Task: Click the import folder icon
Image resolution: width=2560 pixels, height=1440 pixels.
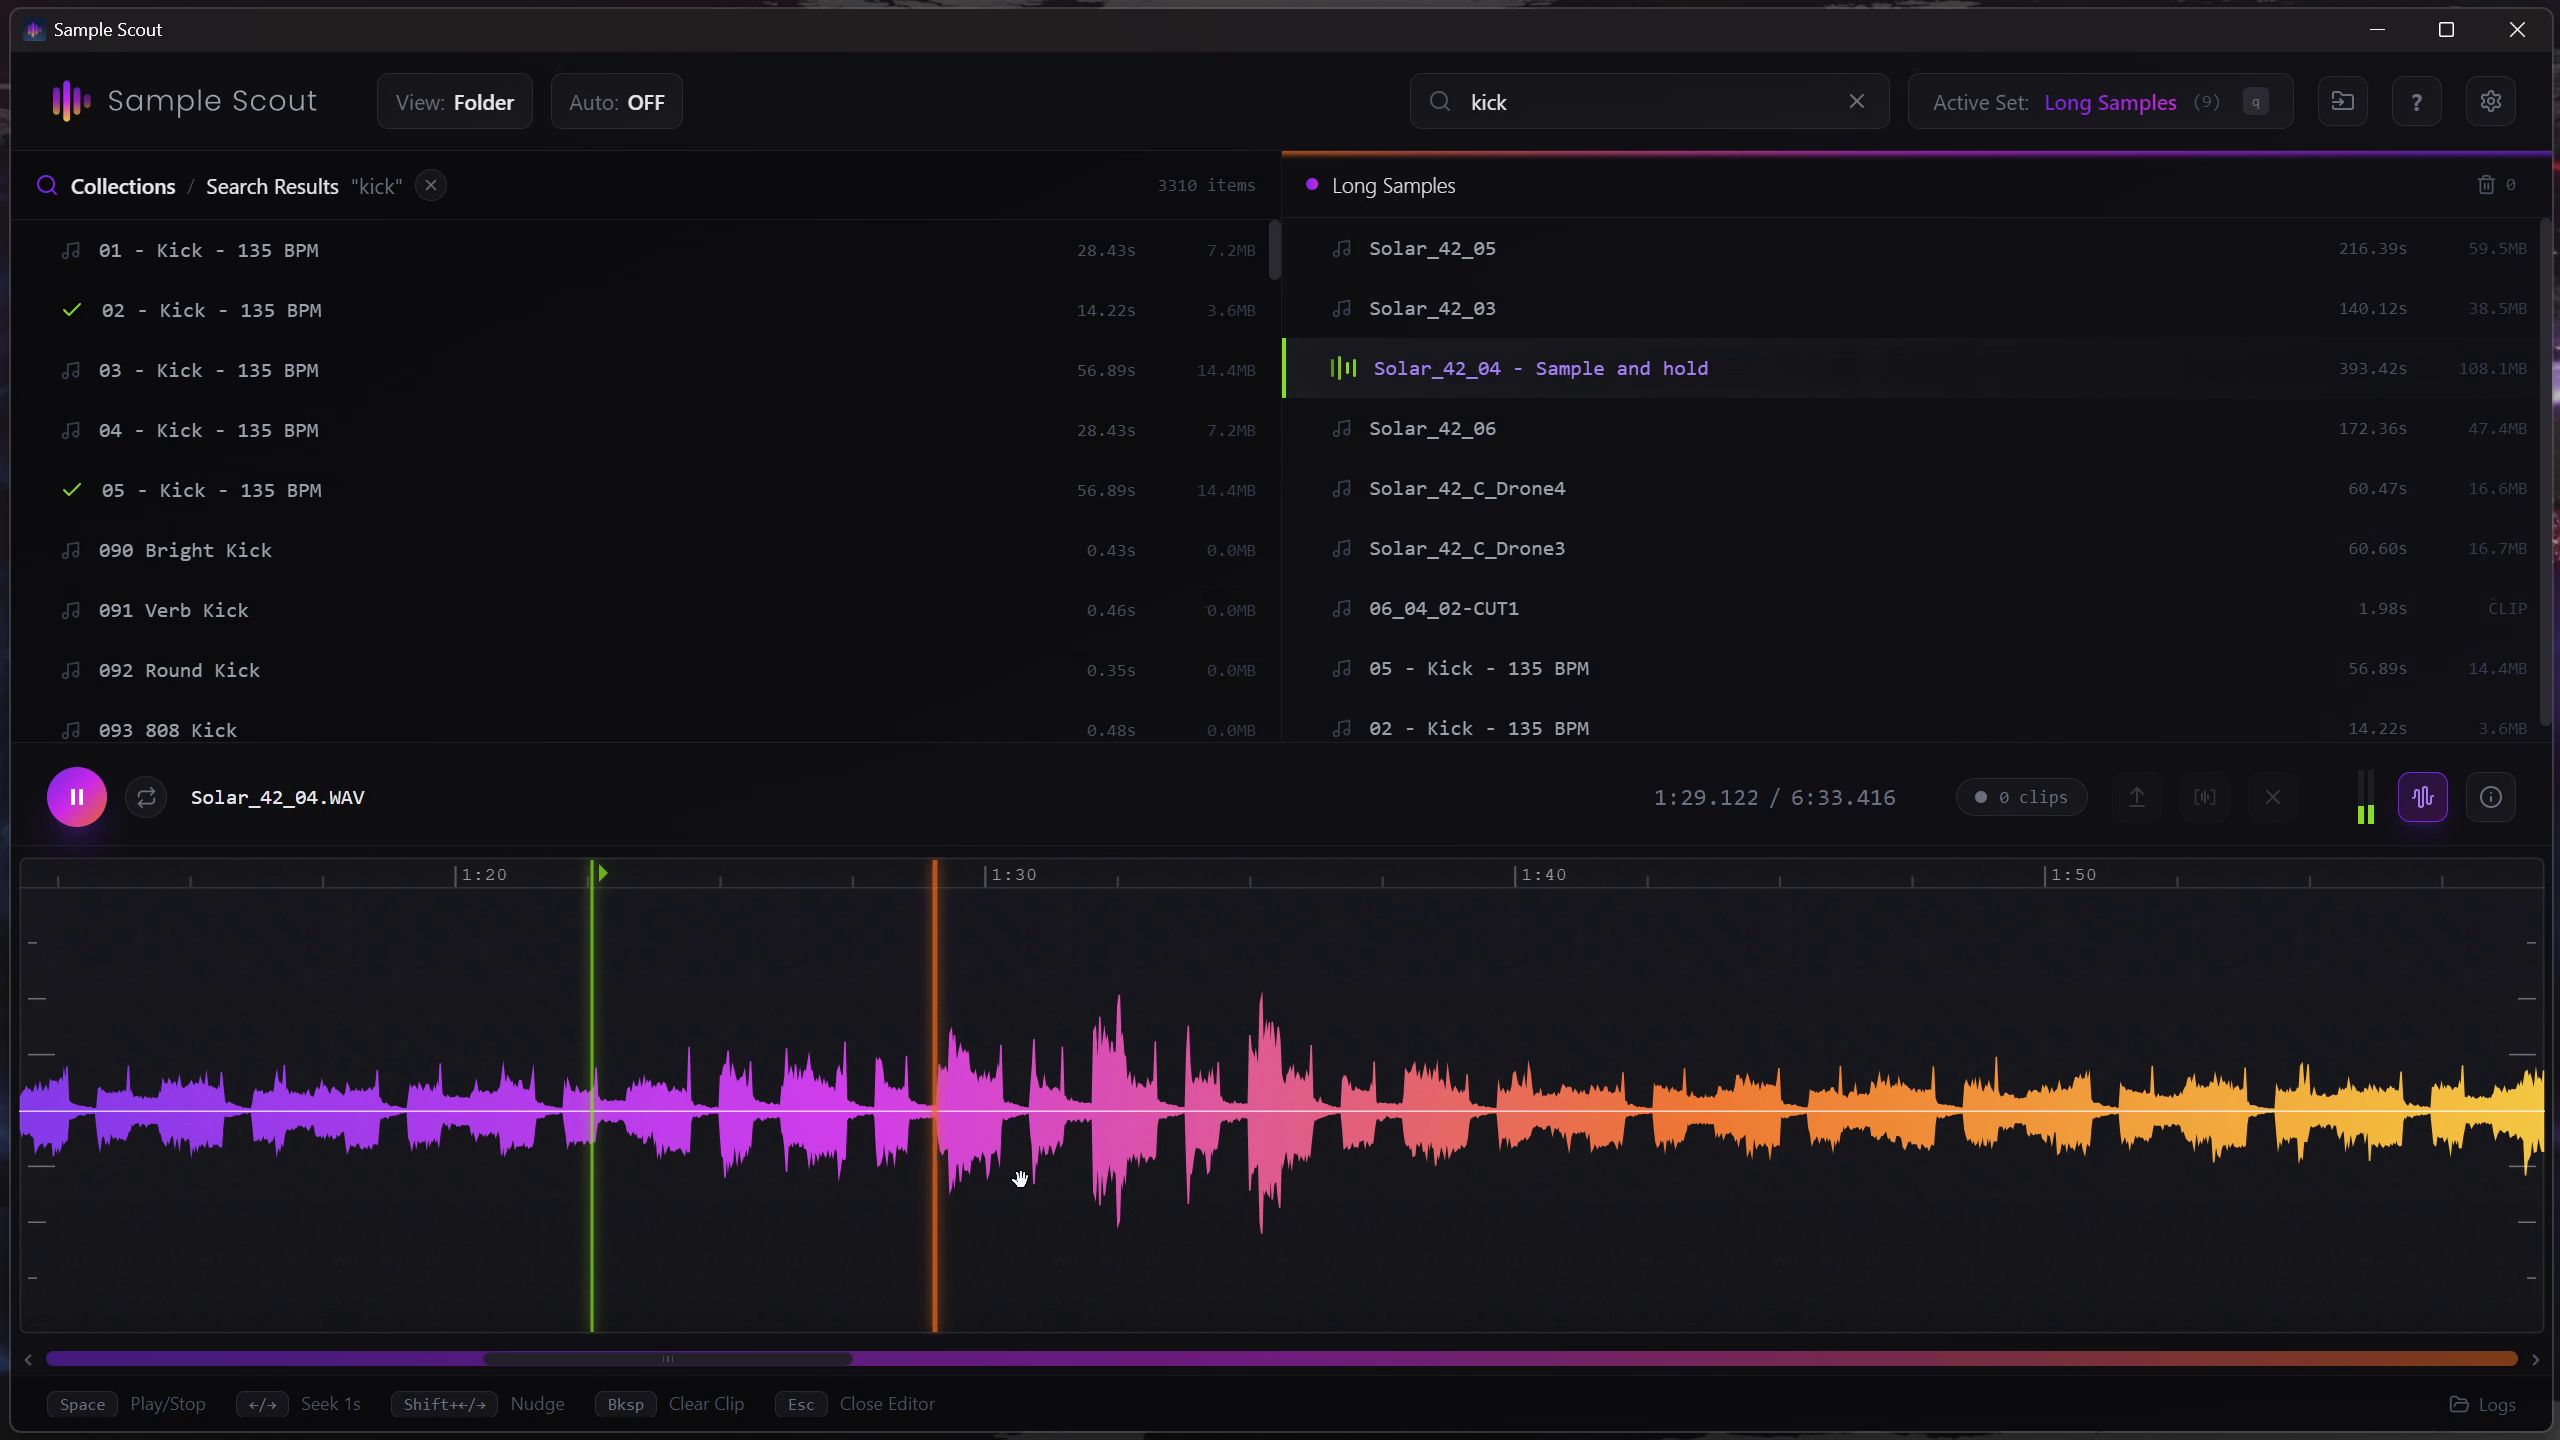Action: pos(2342,102)
